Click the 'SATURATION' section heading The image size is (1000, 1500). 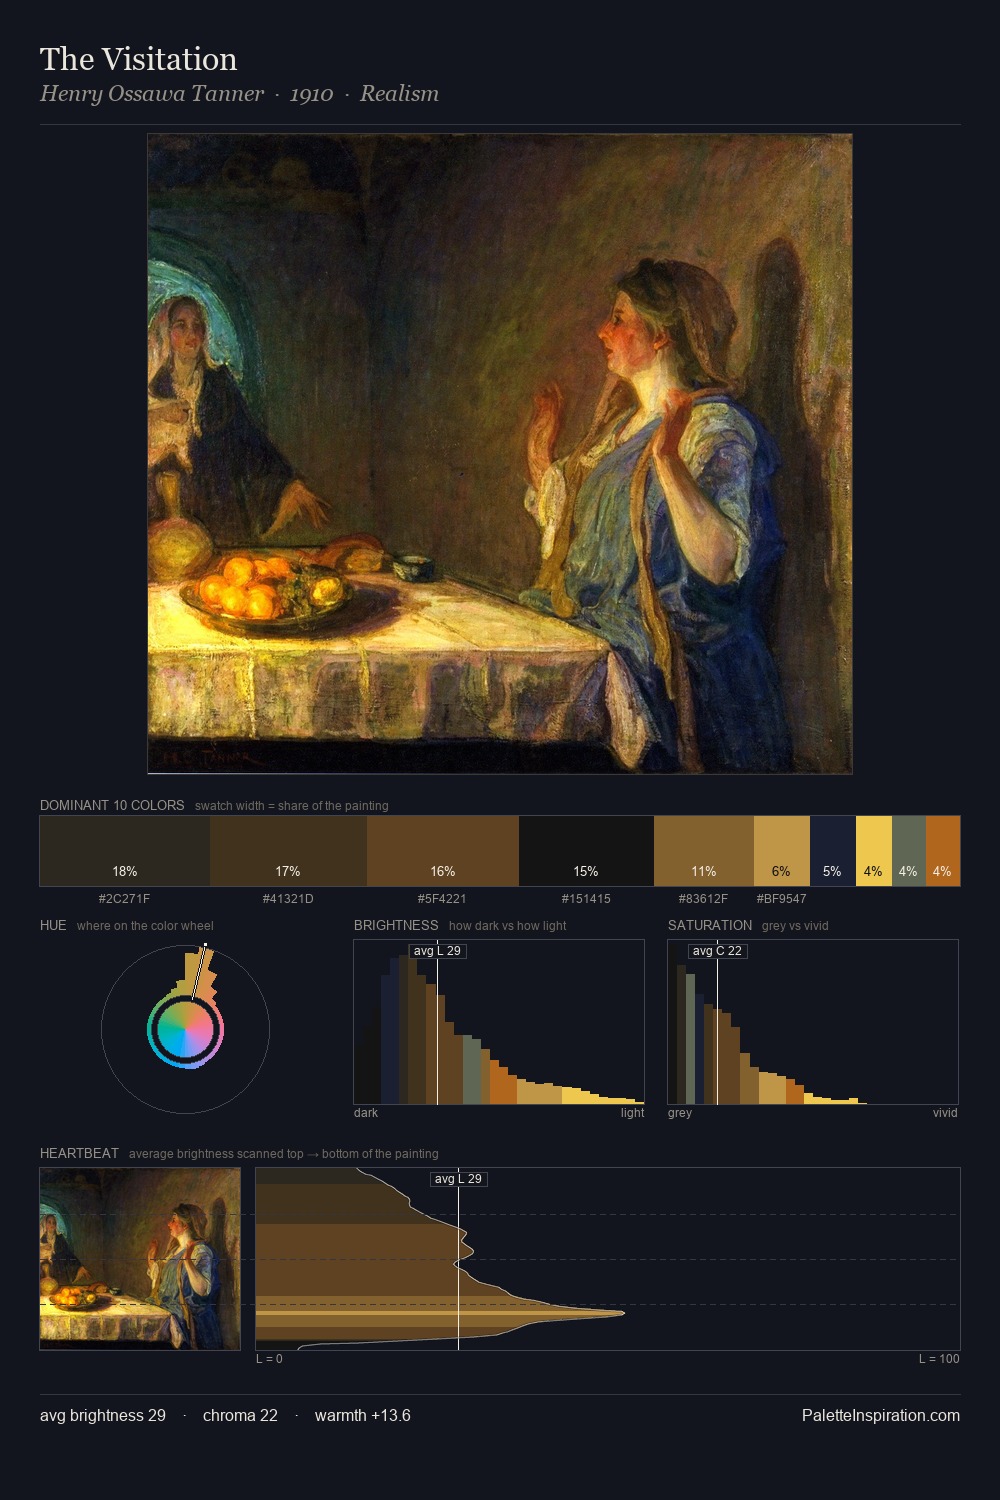710,925
